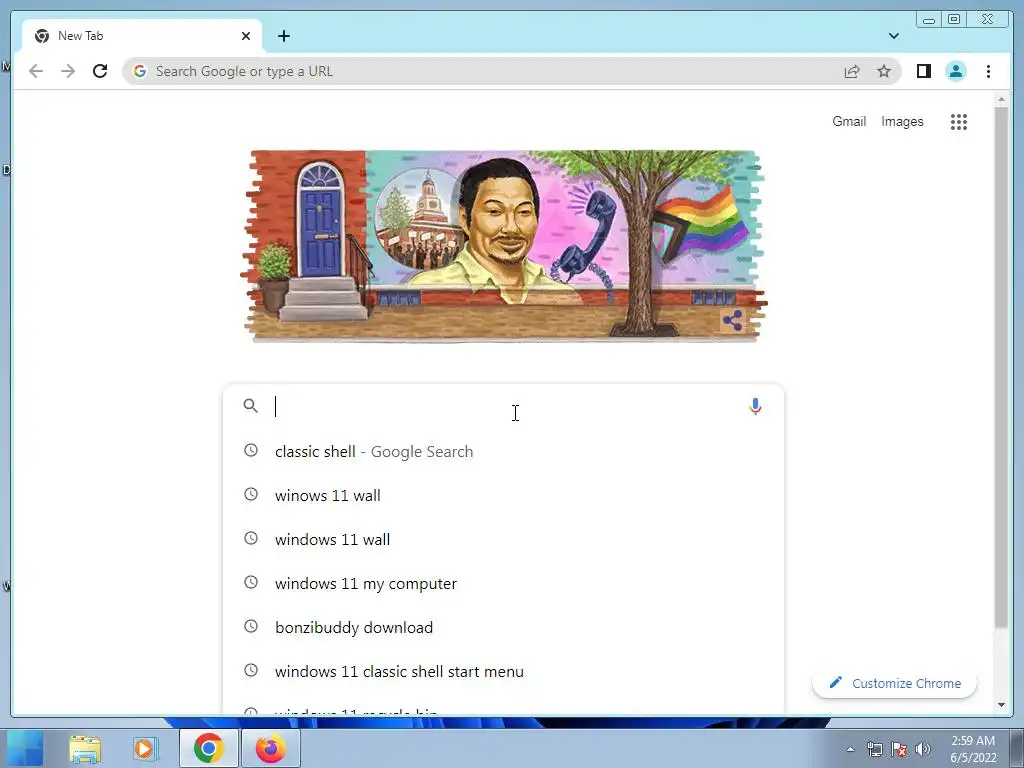
Task: Share this page using the share icon
Action: 852,71
